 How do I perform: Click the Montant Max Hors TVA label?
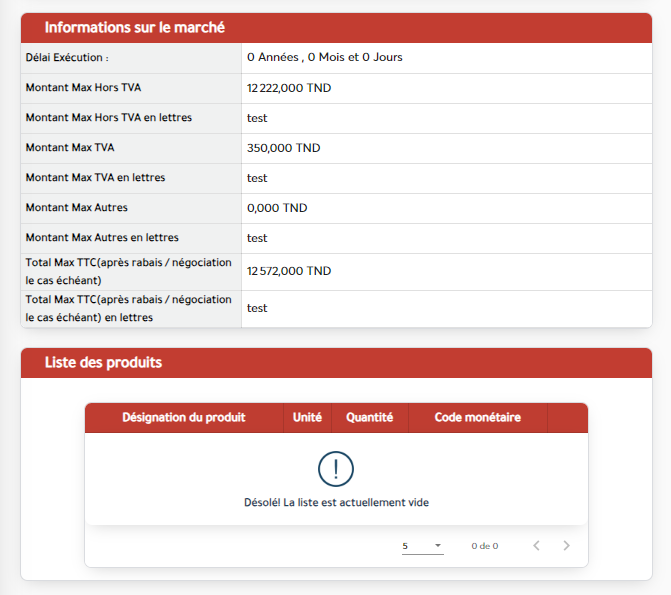[x=83, y=88]
